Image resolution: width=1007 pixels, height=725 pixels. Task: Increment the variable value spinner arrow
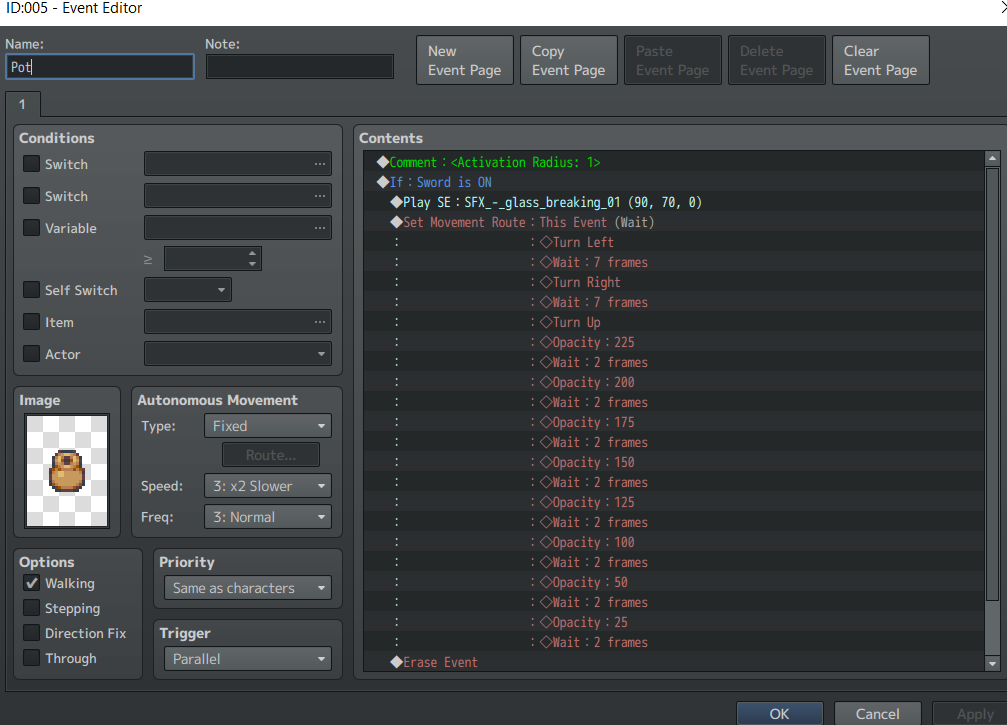(x=252, y=253)
